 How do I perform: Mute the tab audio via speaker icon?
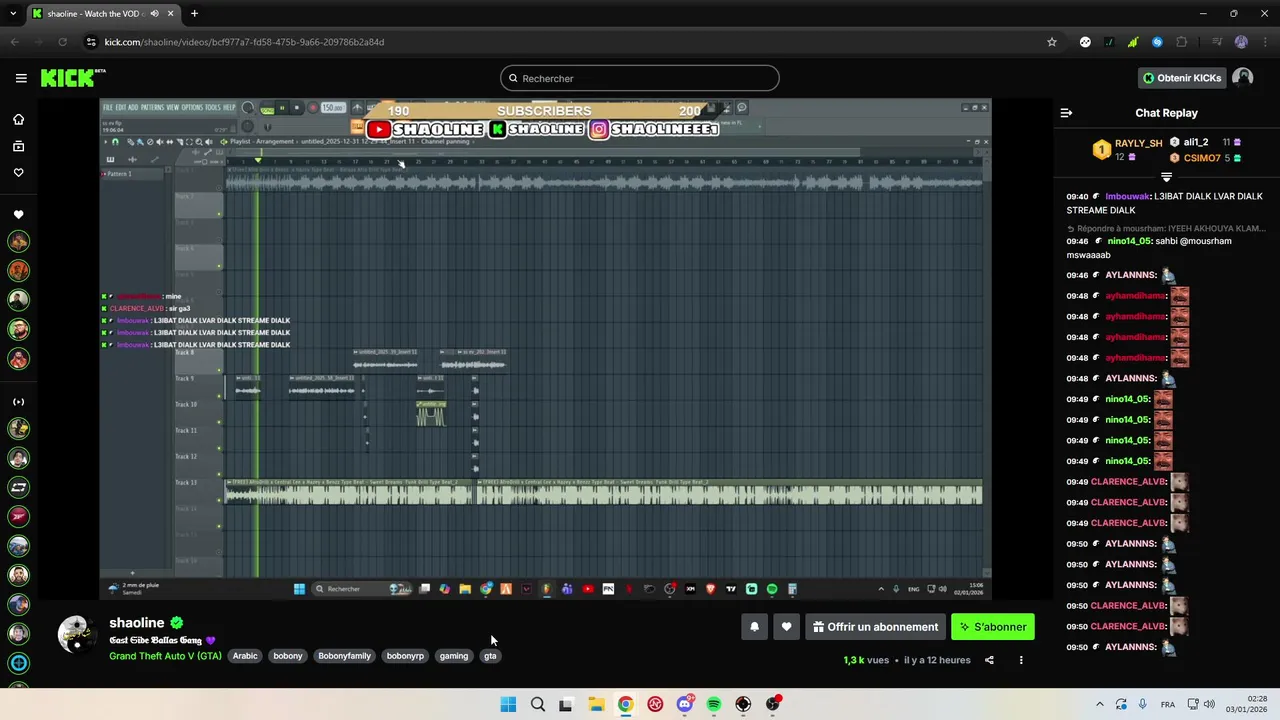[154, 14]
